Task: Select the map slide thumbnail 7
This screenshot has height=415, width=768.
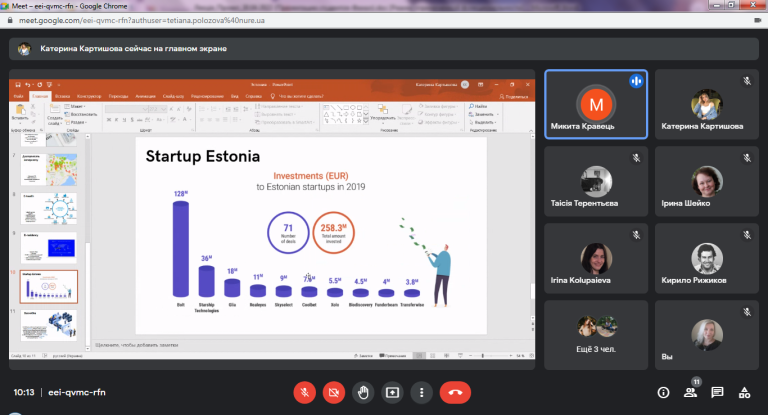Action: (x=48, y=170)
